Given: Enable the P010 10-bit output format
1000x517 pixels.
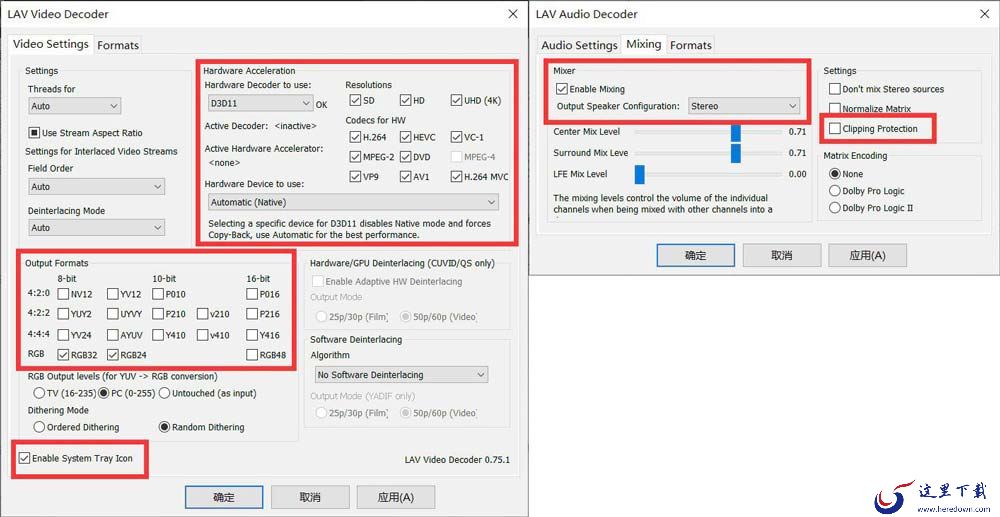Looking at the screenshot, I should tap(158, 295).
